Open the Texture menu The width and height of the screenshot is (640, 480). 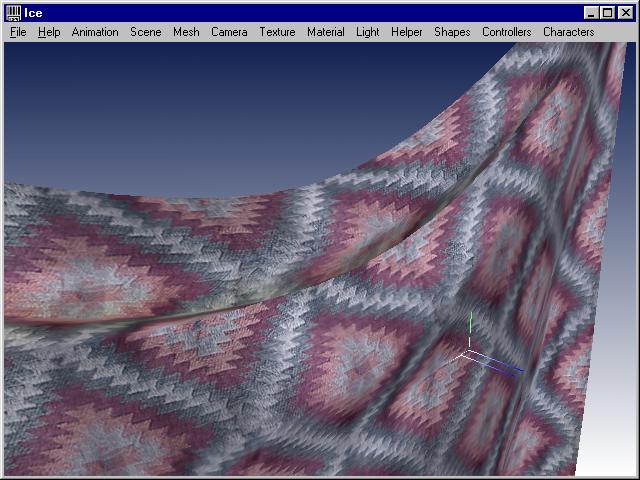tap(278, 32)
